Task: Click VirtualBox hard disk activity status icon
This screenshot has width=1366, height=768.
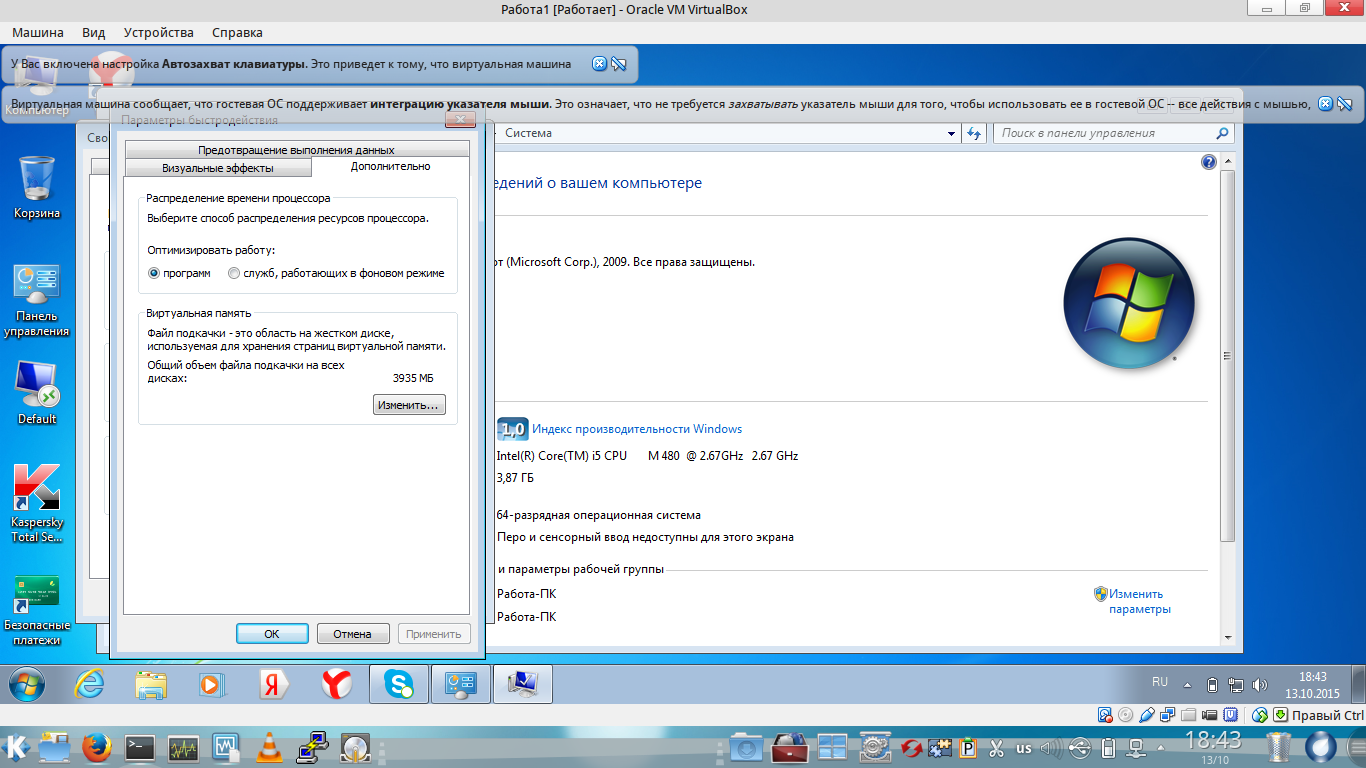Action: (1105, 715)
